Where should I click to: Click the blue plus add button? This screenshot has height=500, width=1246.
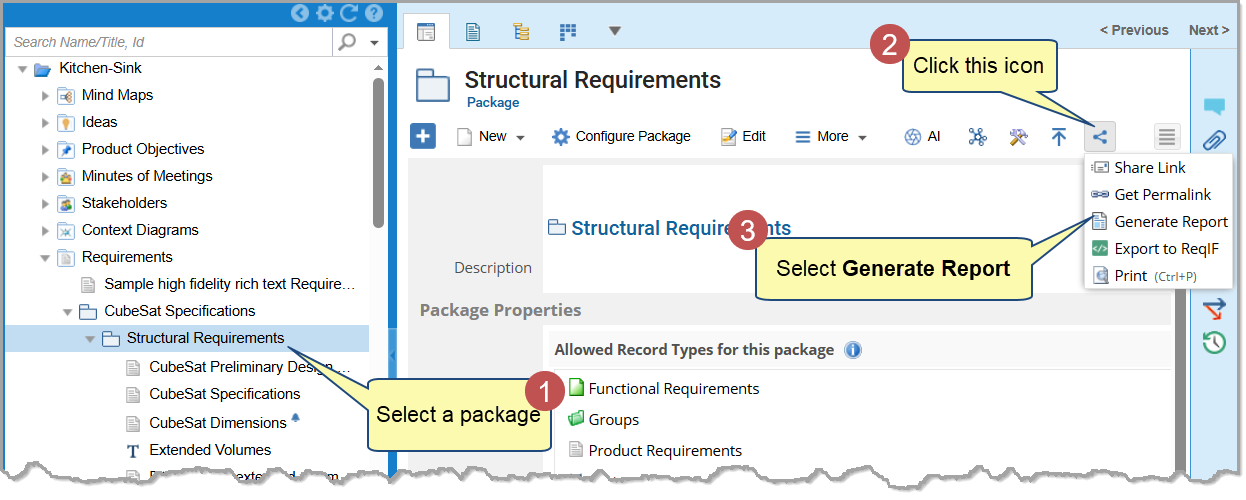(423, 136)
